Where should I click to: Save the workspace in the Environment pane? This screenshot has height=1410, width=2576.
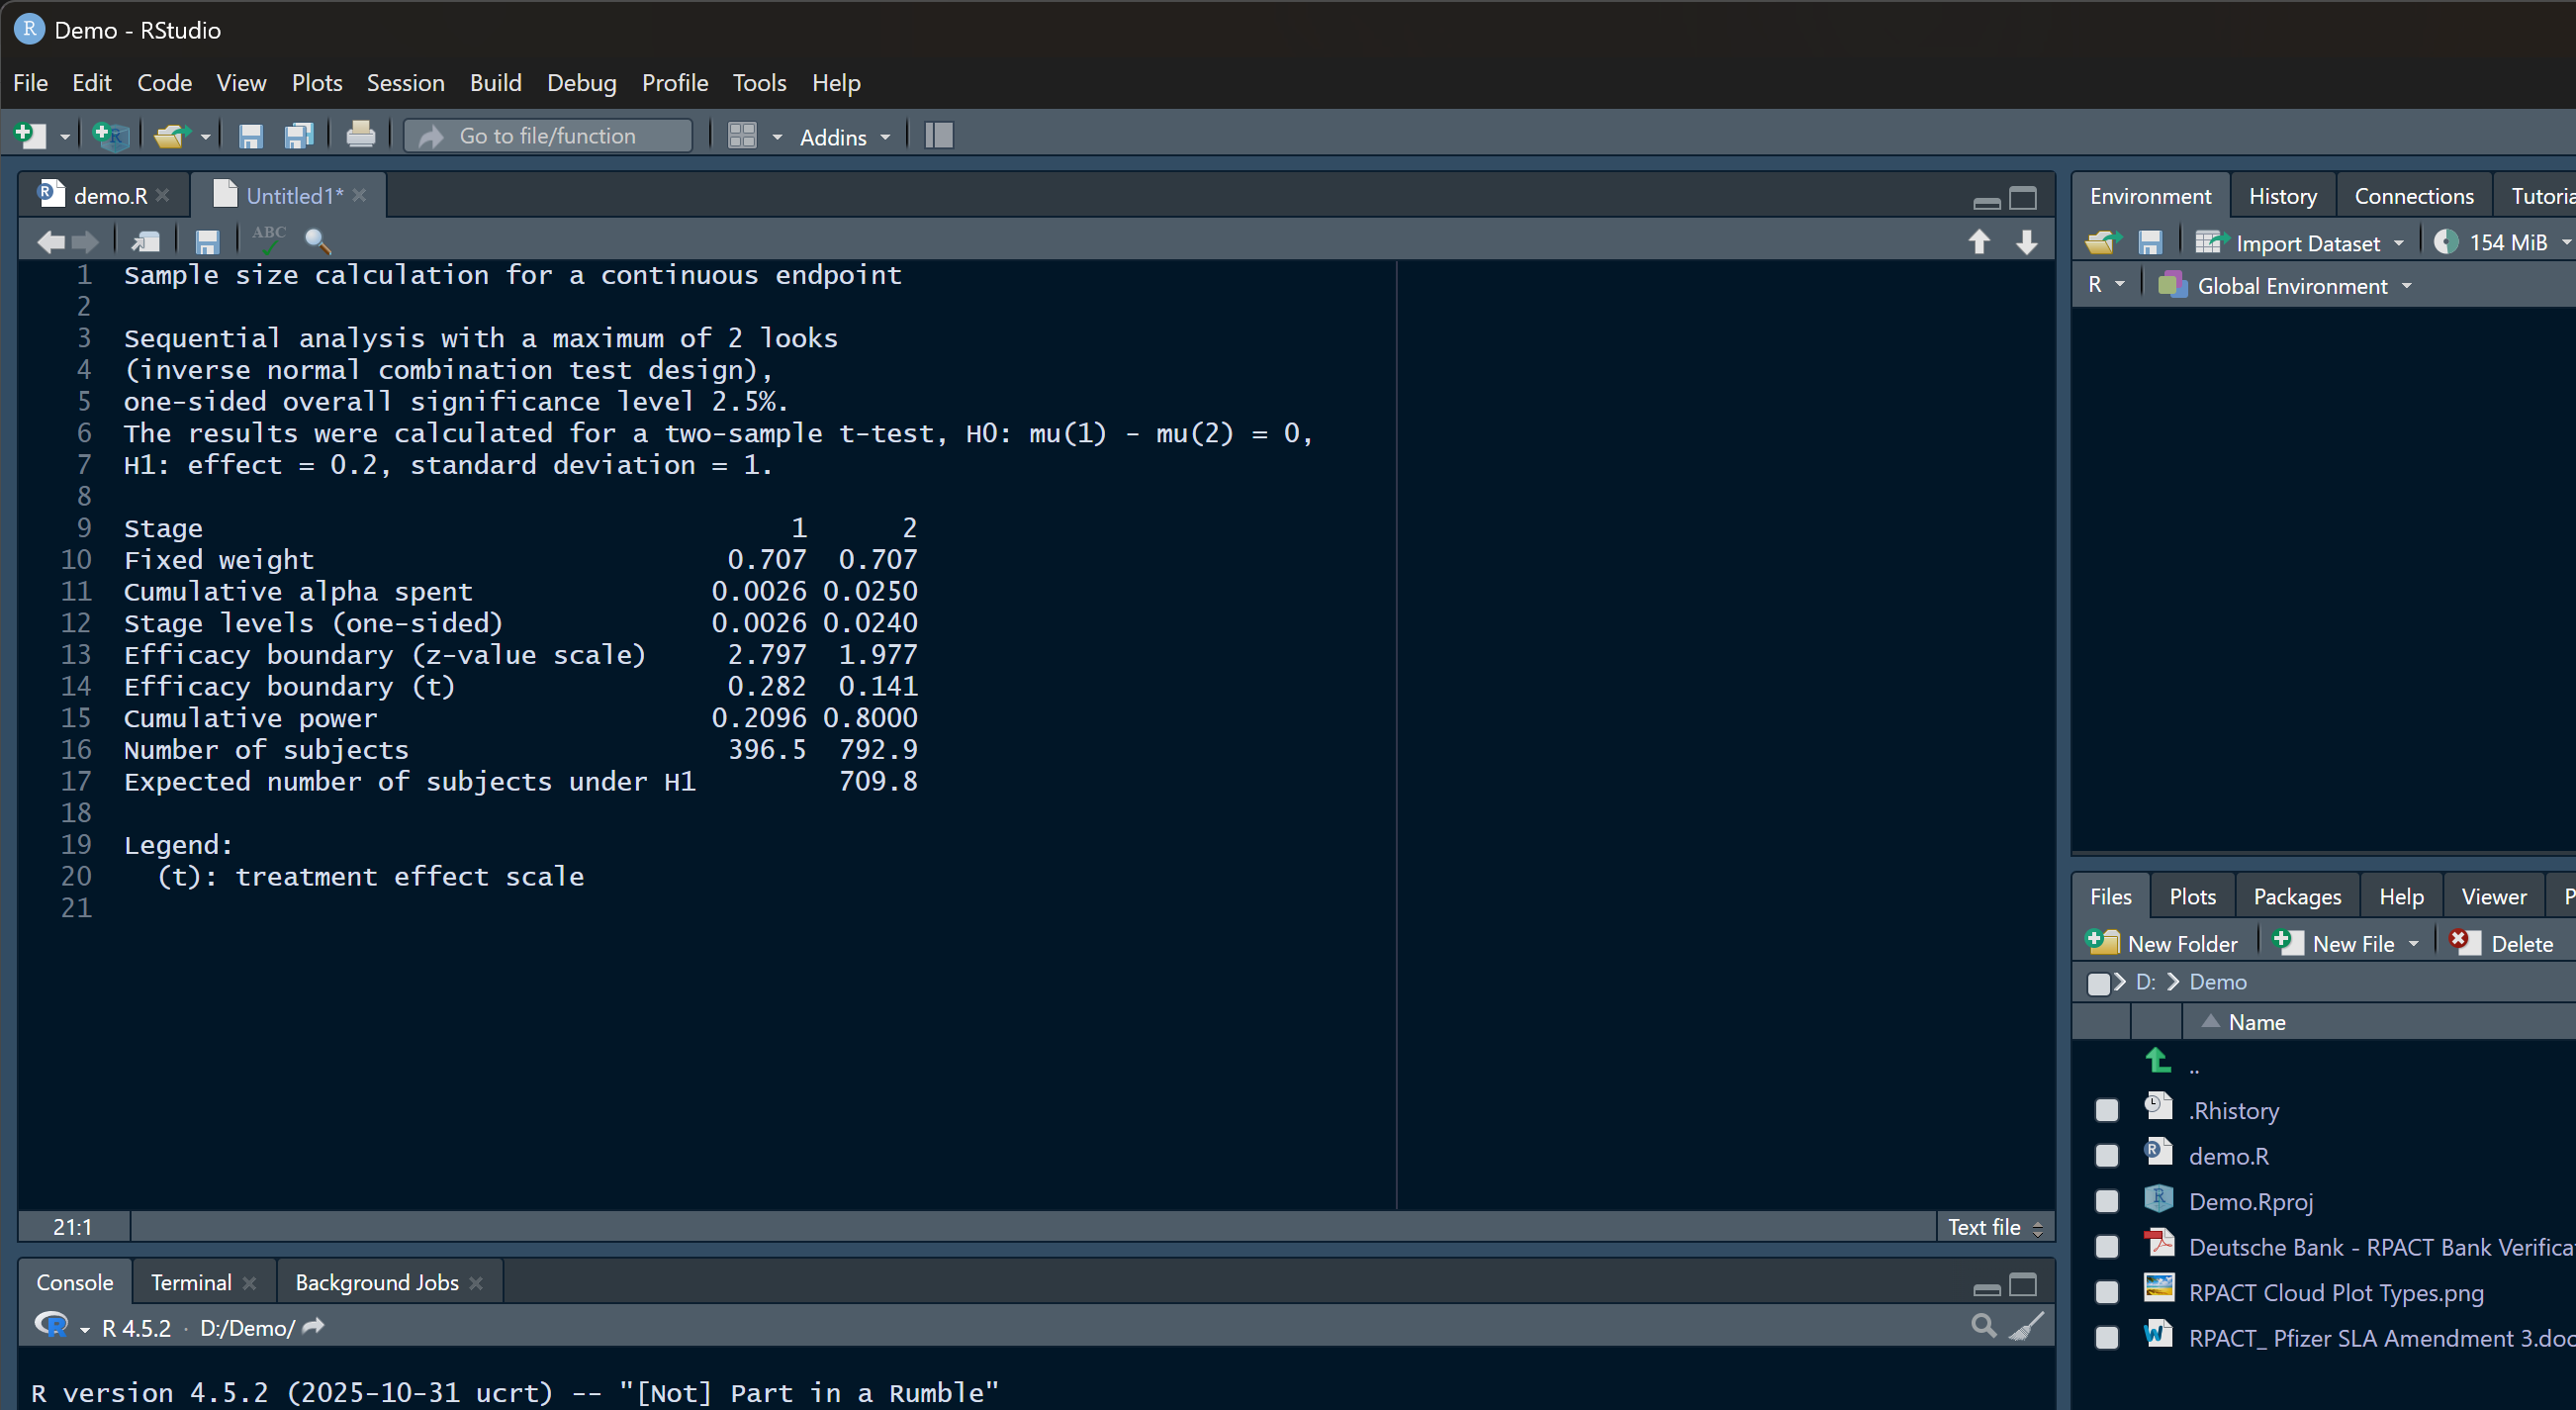(x=2150, y=242)
